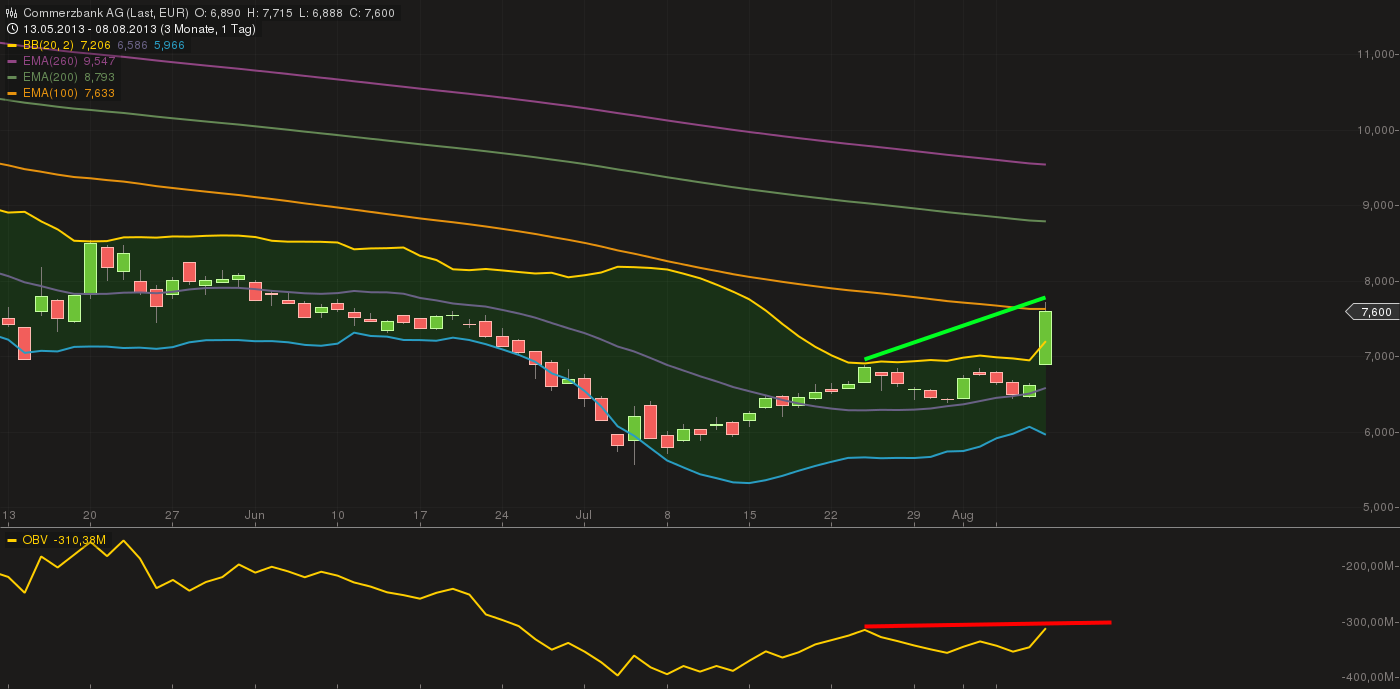Open the Commerzbank AG (Last, EUR) title
The height and width of the screenshot is (689, 1400).
coord(105,13)
